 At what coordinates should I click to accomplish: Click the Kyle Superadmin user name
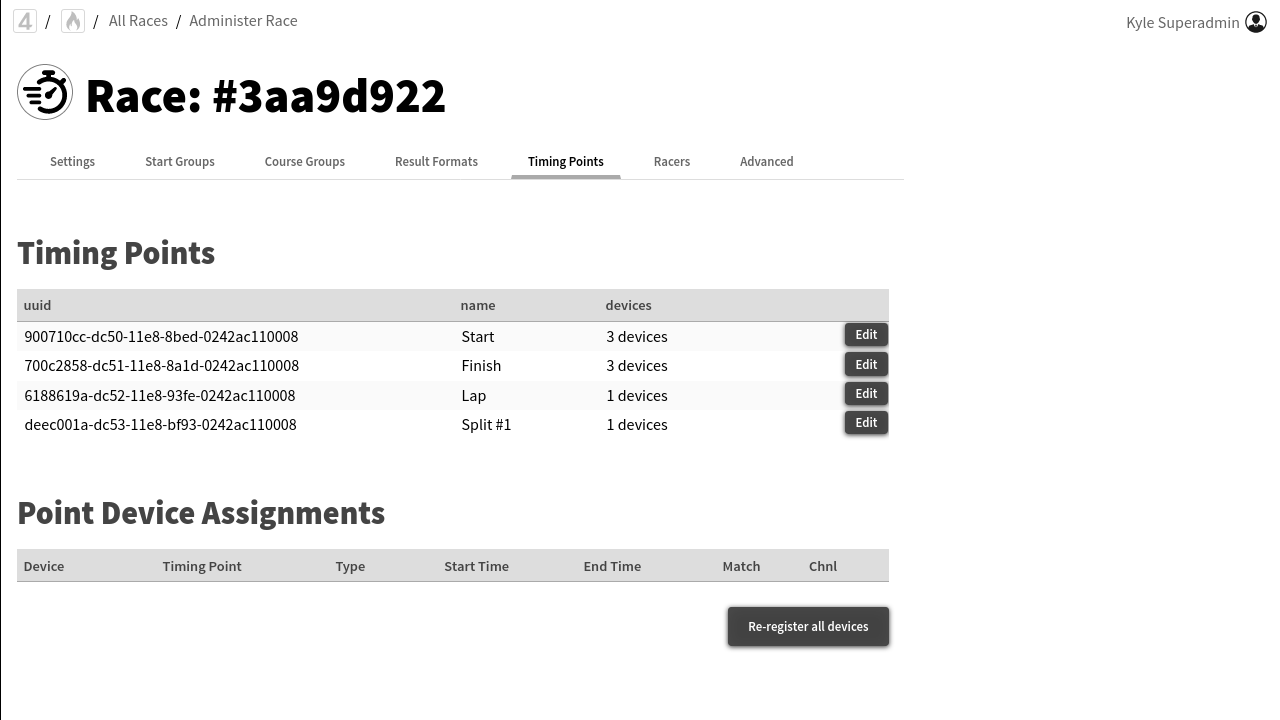pos(1182,23)
